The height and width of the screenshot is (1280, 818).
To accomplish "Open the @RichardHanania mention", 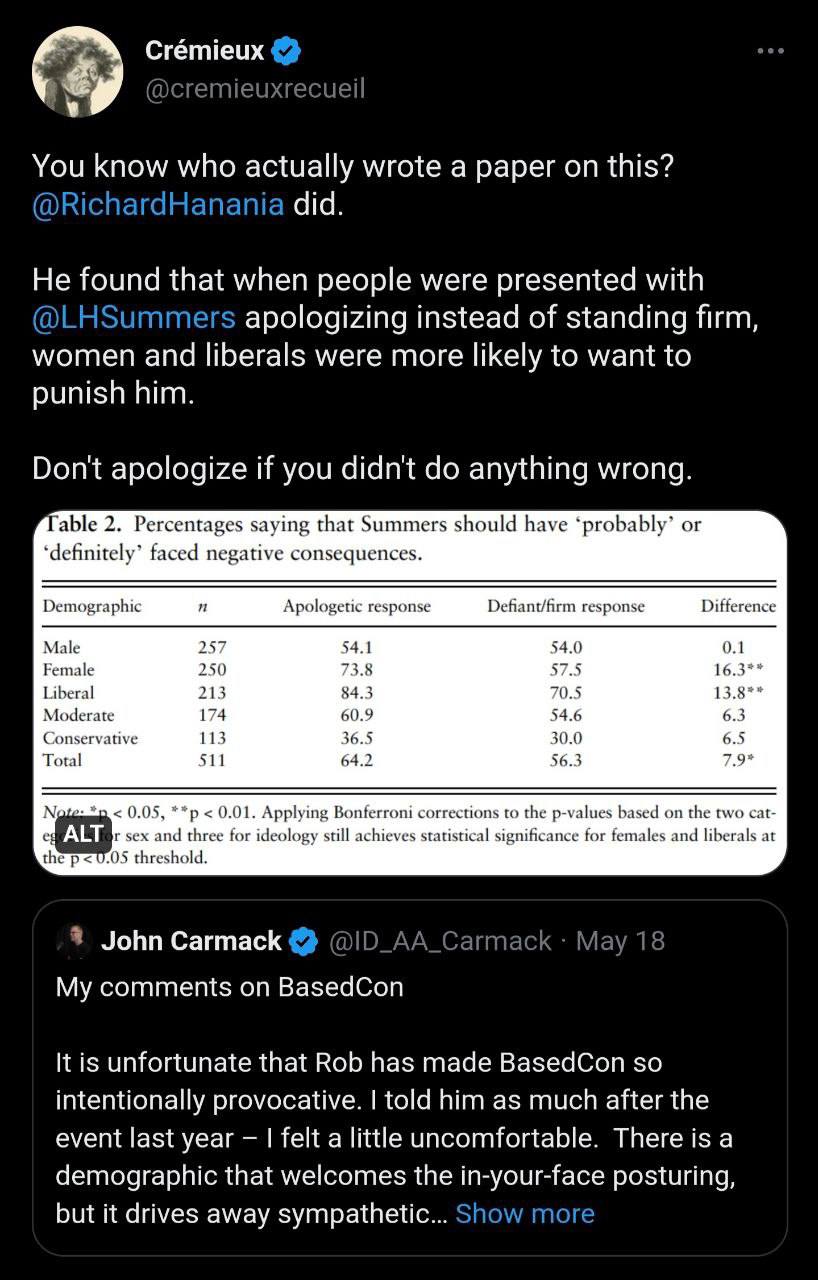I will point(158,205).
